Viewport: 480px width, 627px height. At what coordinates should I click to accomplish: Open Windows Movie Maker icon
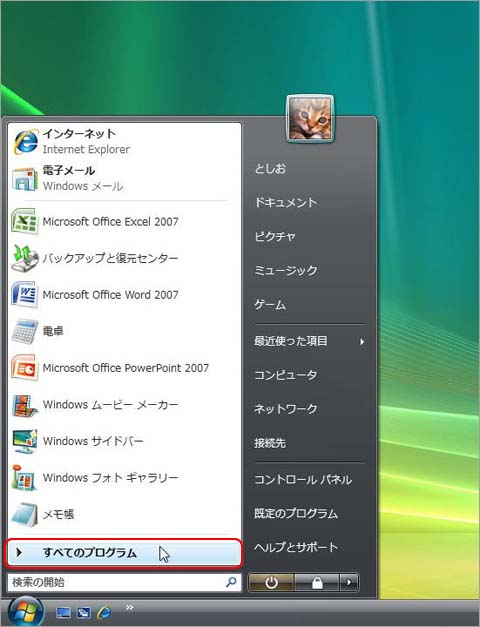coord(25,405)
